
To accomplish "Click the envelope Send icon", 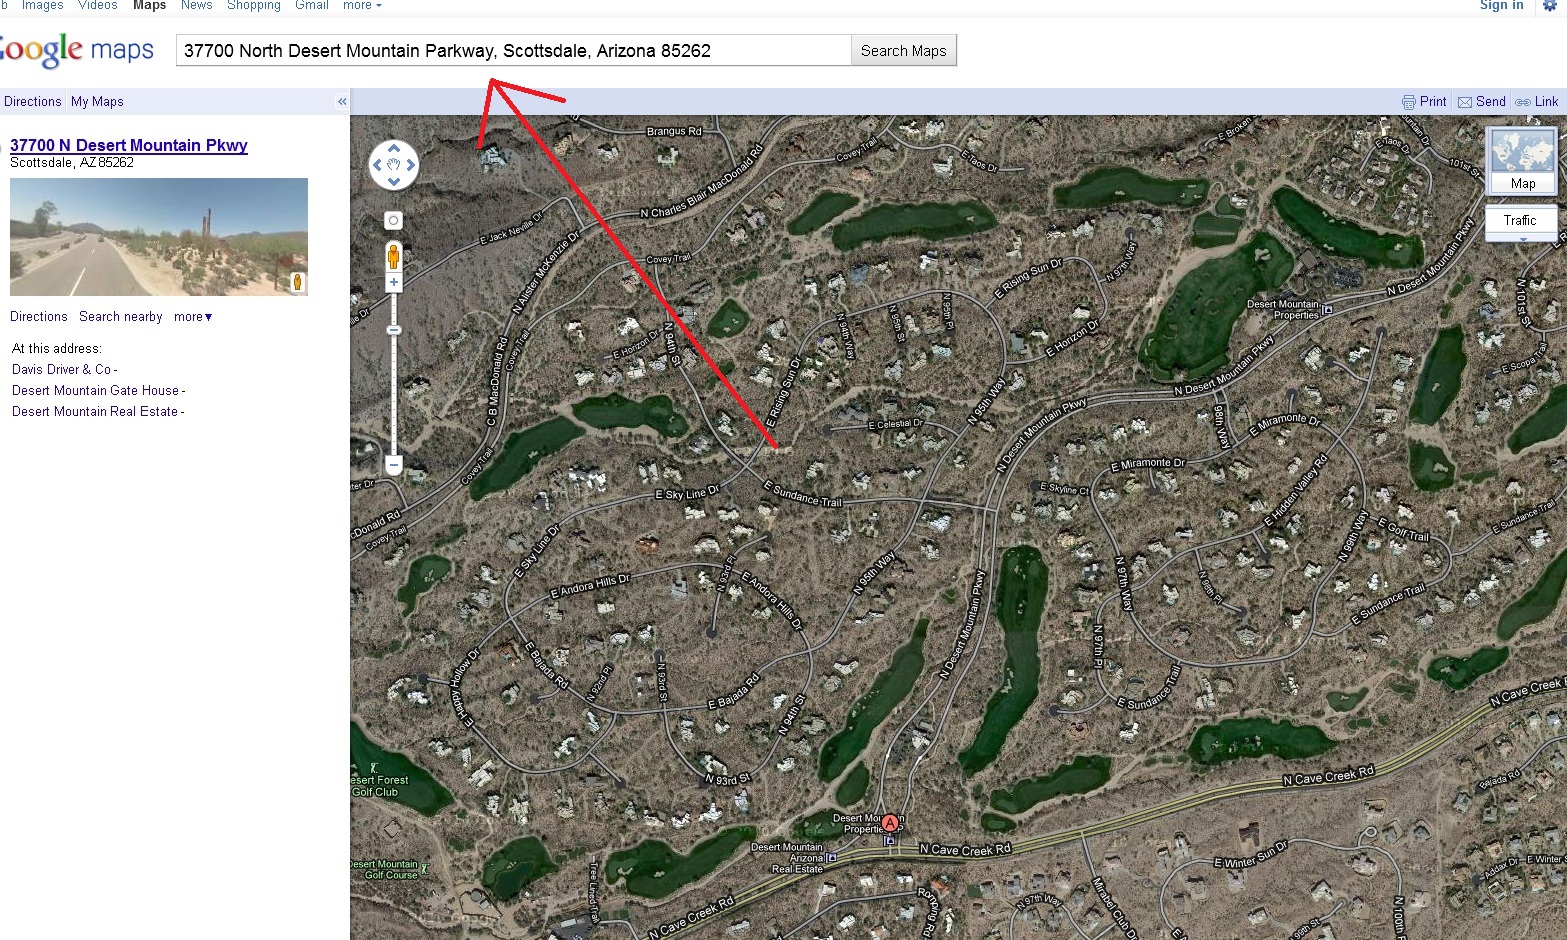I will pos(1465,102).
